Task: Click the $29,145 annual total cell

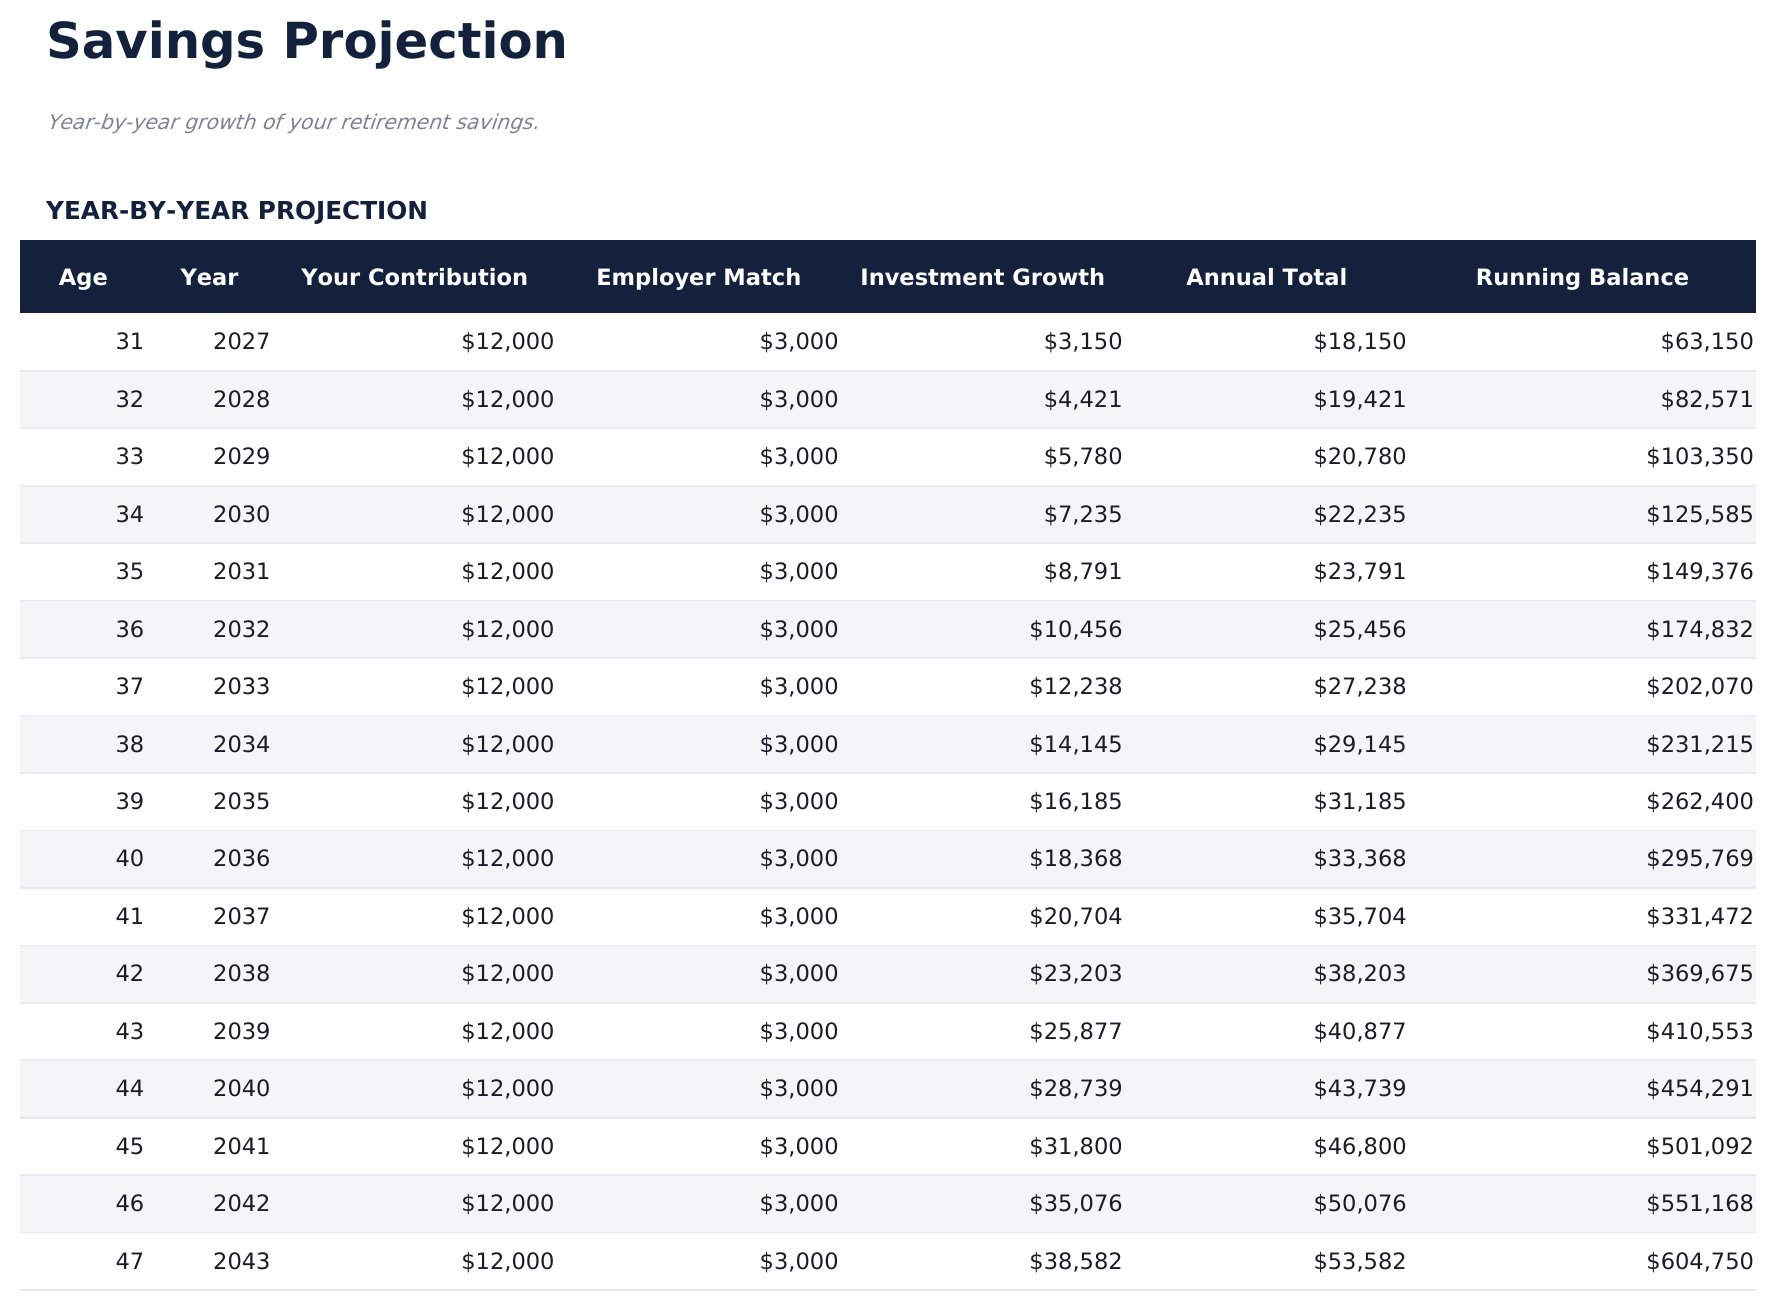Action: pos(1359,745)
